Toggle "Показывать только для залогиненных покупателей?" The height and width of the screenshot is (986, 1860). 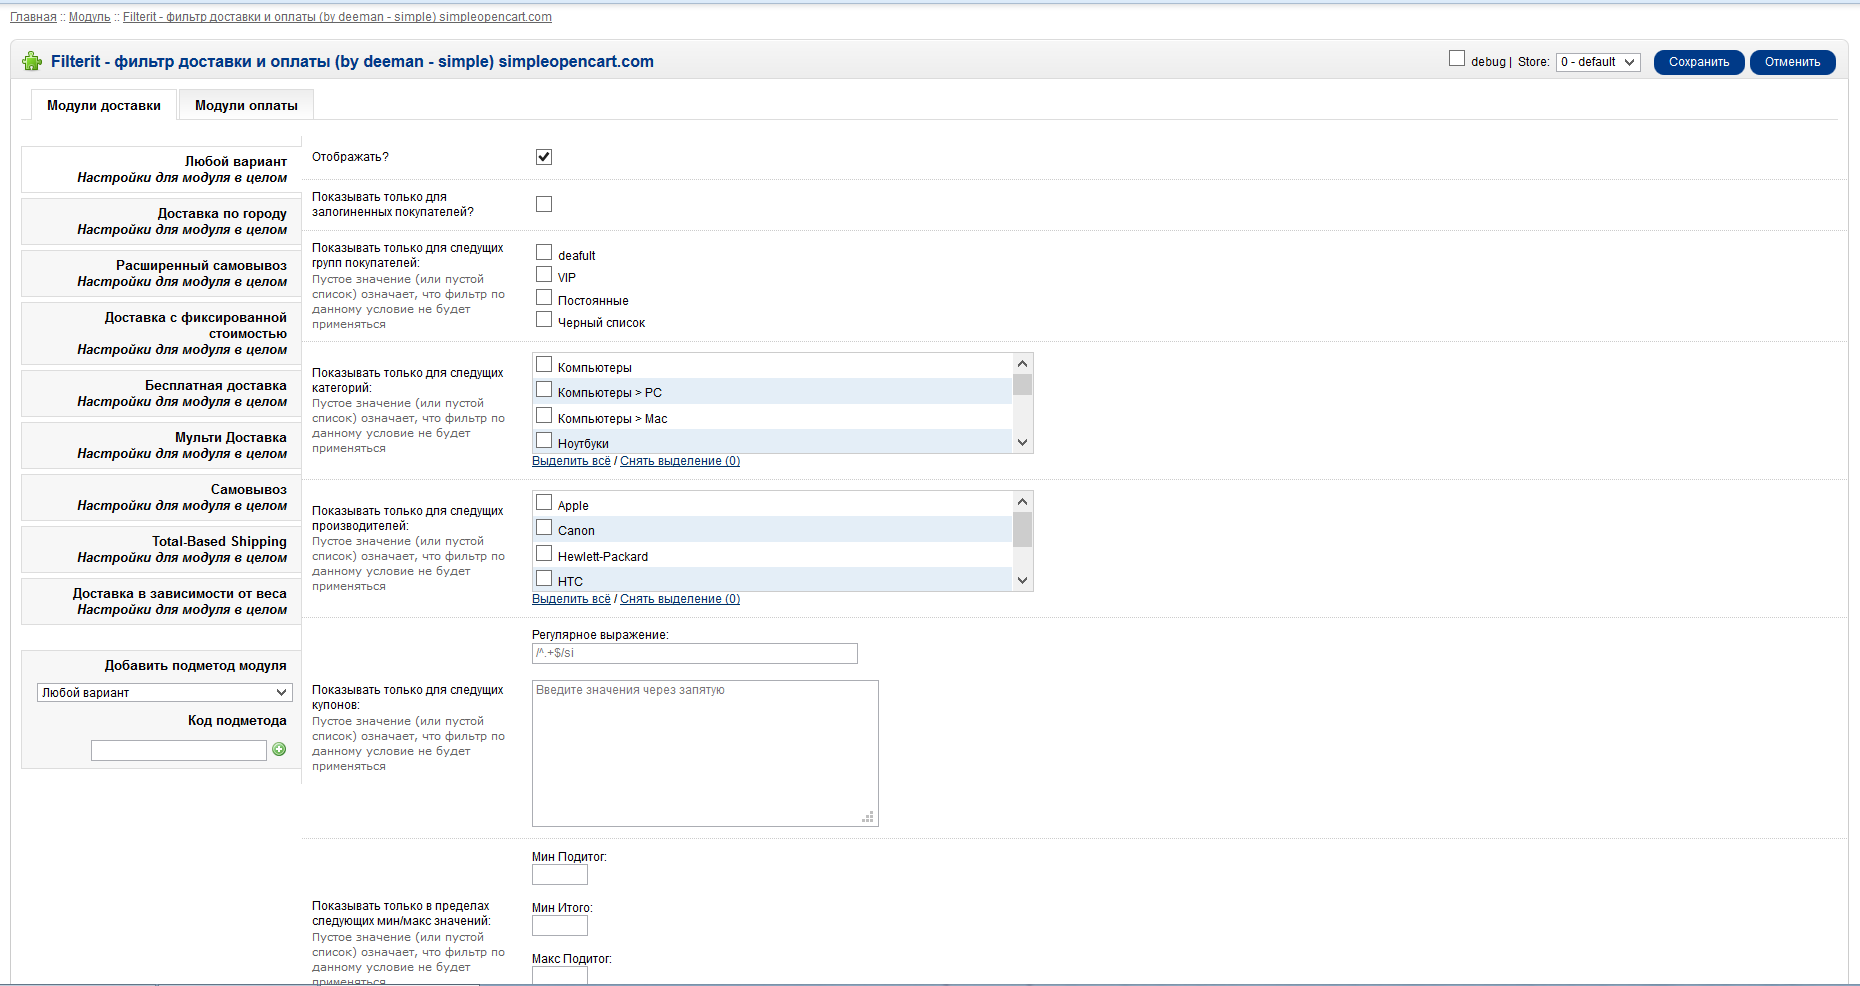[x=543, y=203]
